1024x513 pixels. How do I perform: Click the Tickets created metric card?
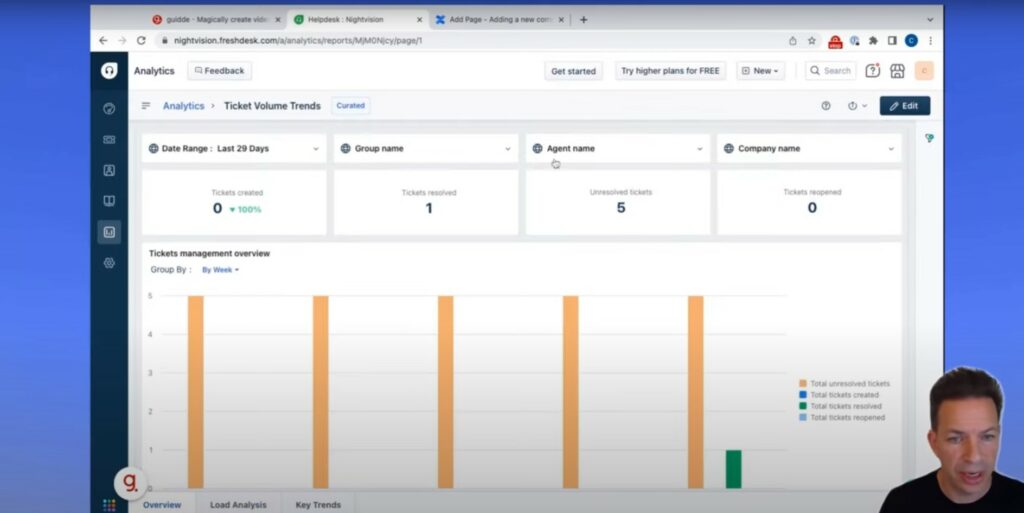click(234, 202)
